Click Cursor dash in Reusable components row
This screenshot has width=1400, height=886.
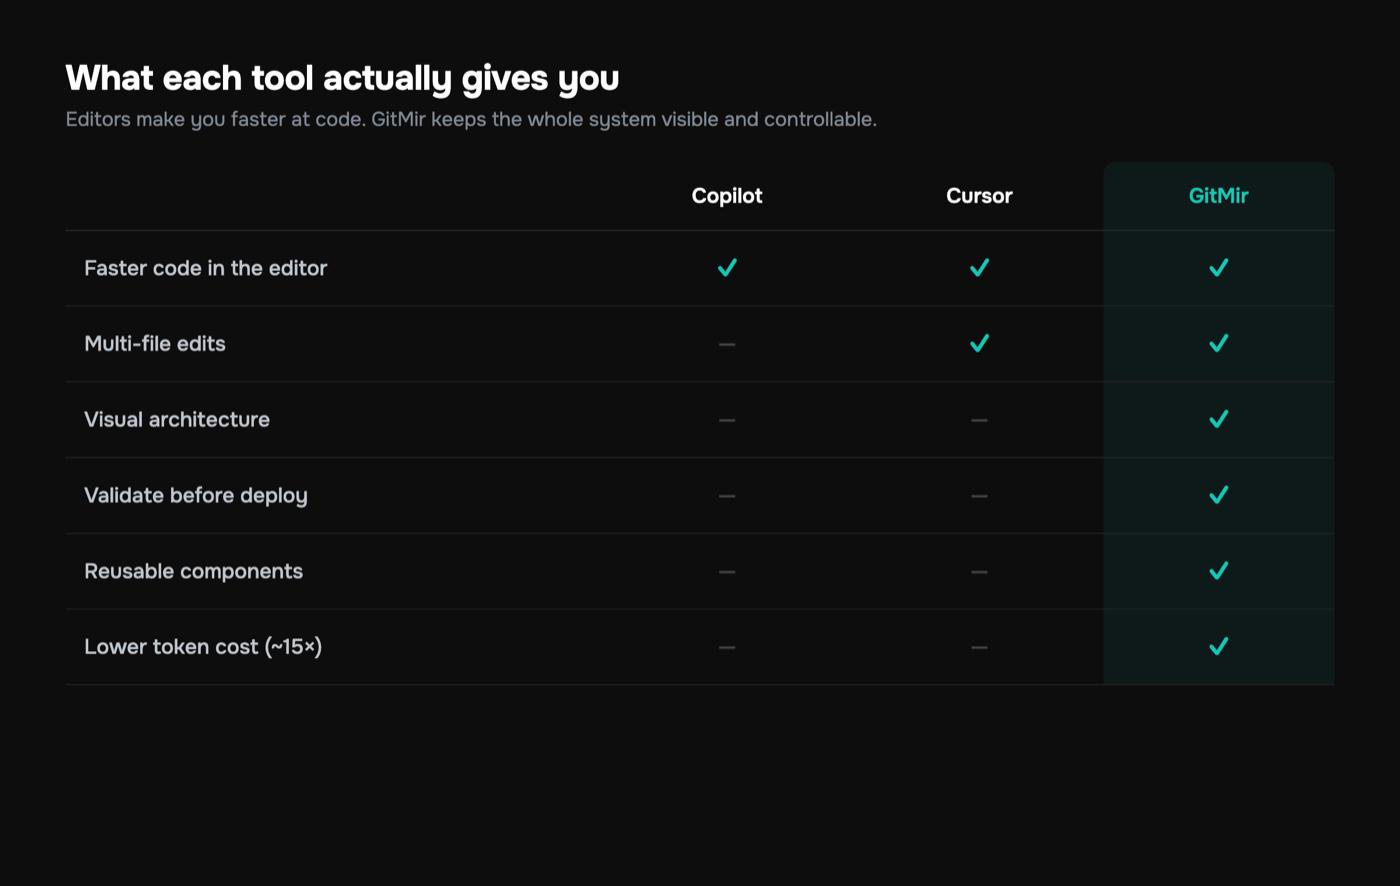(x=979, y=572)
